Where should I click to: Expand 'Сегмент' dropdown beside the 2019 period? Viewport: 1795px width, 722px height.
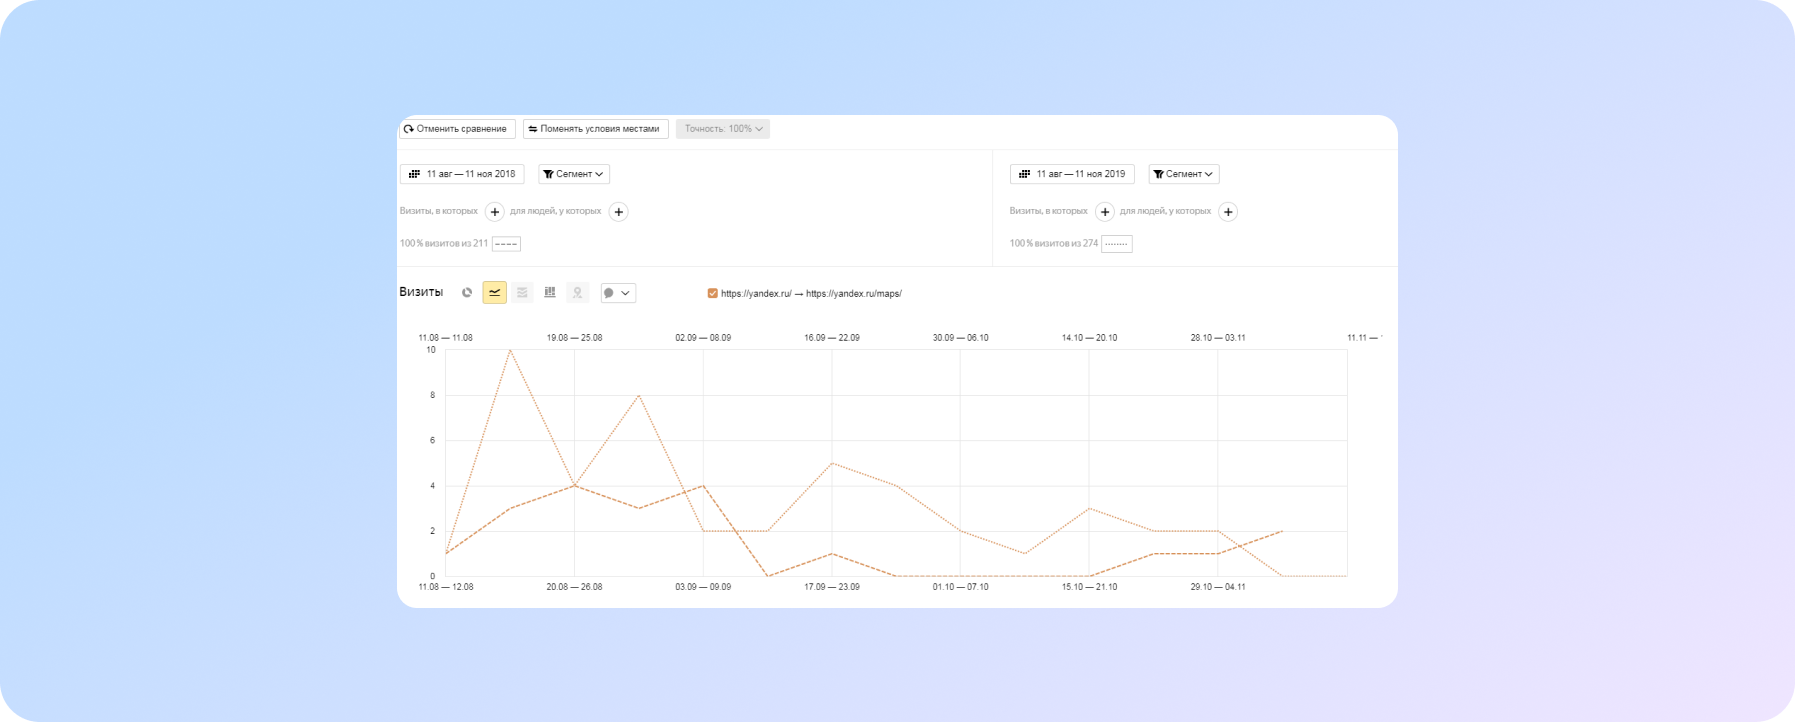tap(1184, 174)
